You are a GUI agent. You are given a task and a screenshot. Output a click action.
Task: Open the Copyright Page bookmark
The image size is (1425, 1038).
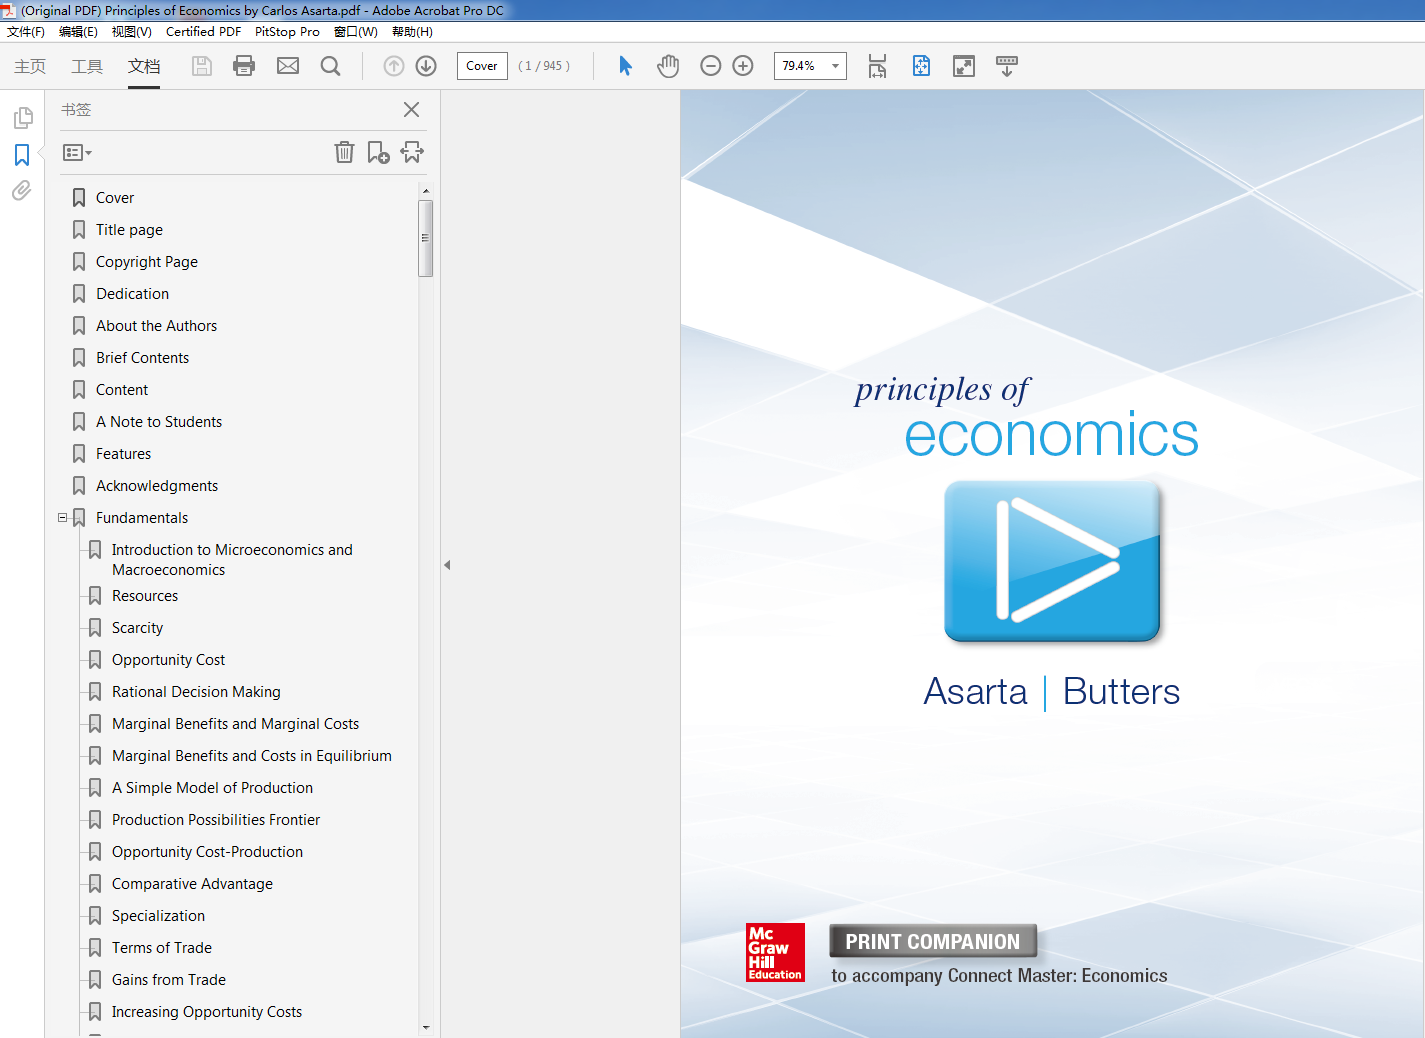tap(147, 262)
